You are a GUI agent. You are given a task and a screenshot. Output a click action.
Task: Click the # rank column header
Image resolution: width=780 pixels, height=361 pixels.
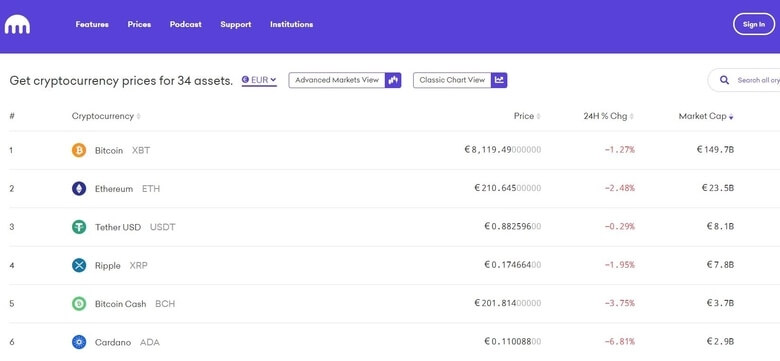(x=11, y=116)
